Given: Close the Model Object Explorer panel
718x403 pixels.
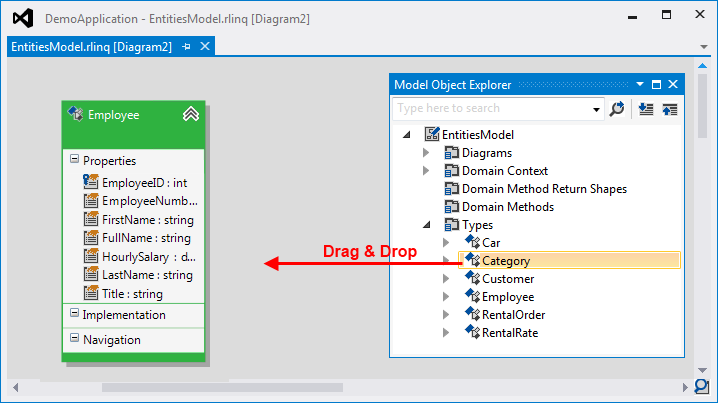Looking at the screenshot, I should (x=673, y=84).
